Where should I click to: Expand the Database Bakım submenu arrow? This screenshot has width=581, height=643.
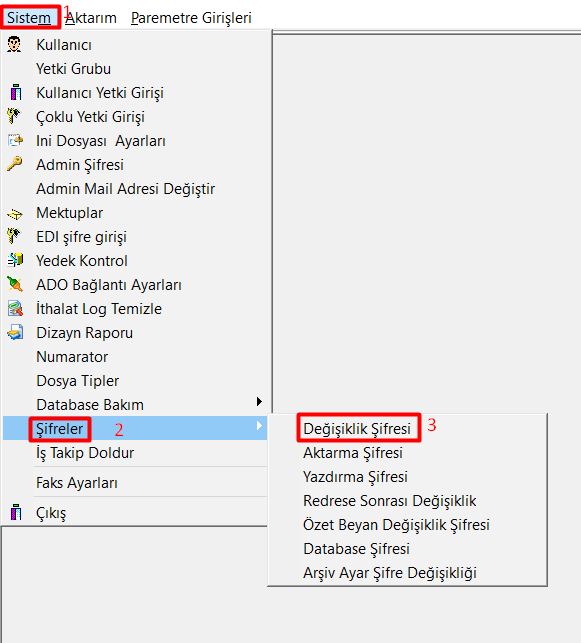259,401
